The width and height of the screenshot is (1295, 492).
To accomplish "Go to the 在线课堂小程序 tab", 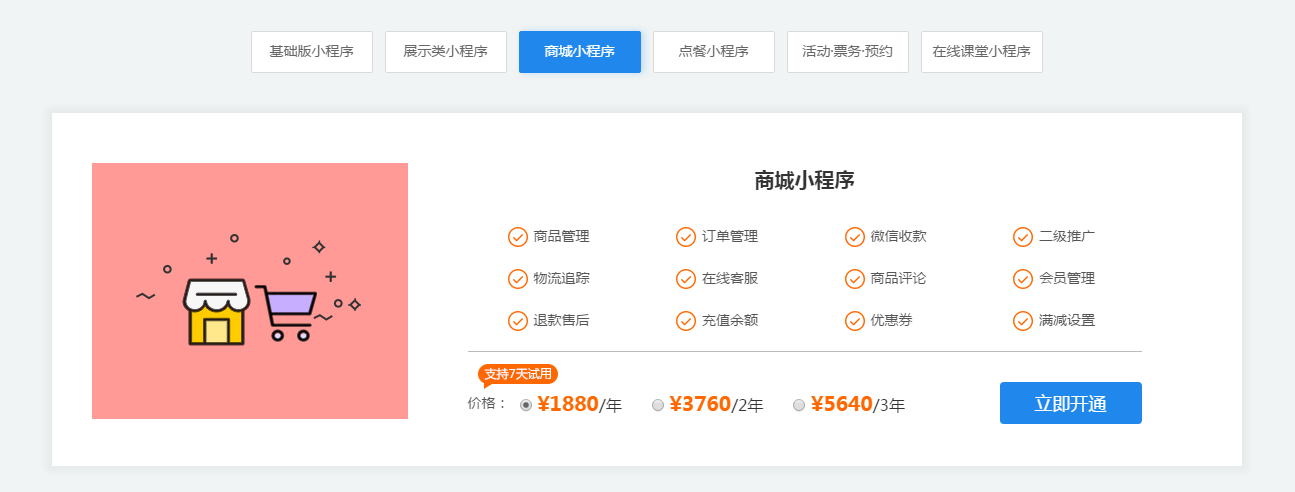I will [982, 52].
